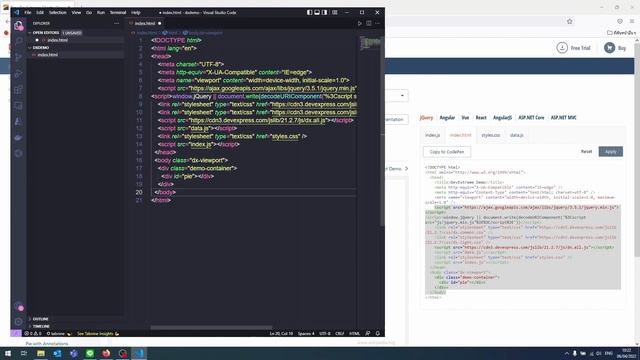Click the Run file play icon in editor
Viewport: 640px width, 360px height.
click(x=360, y=23)
